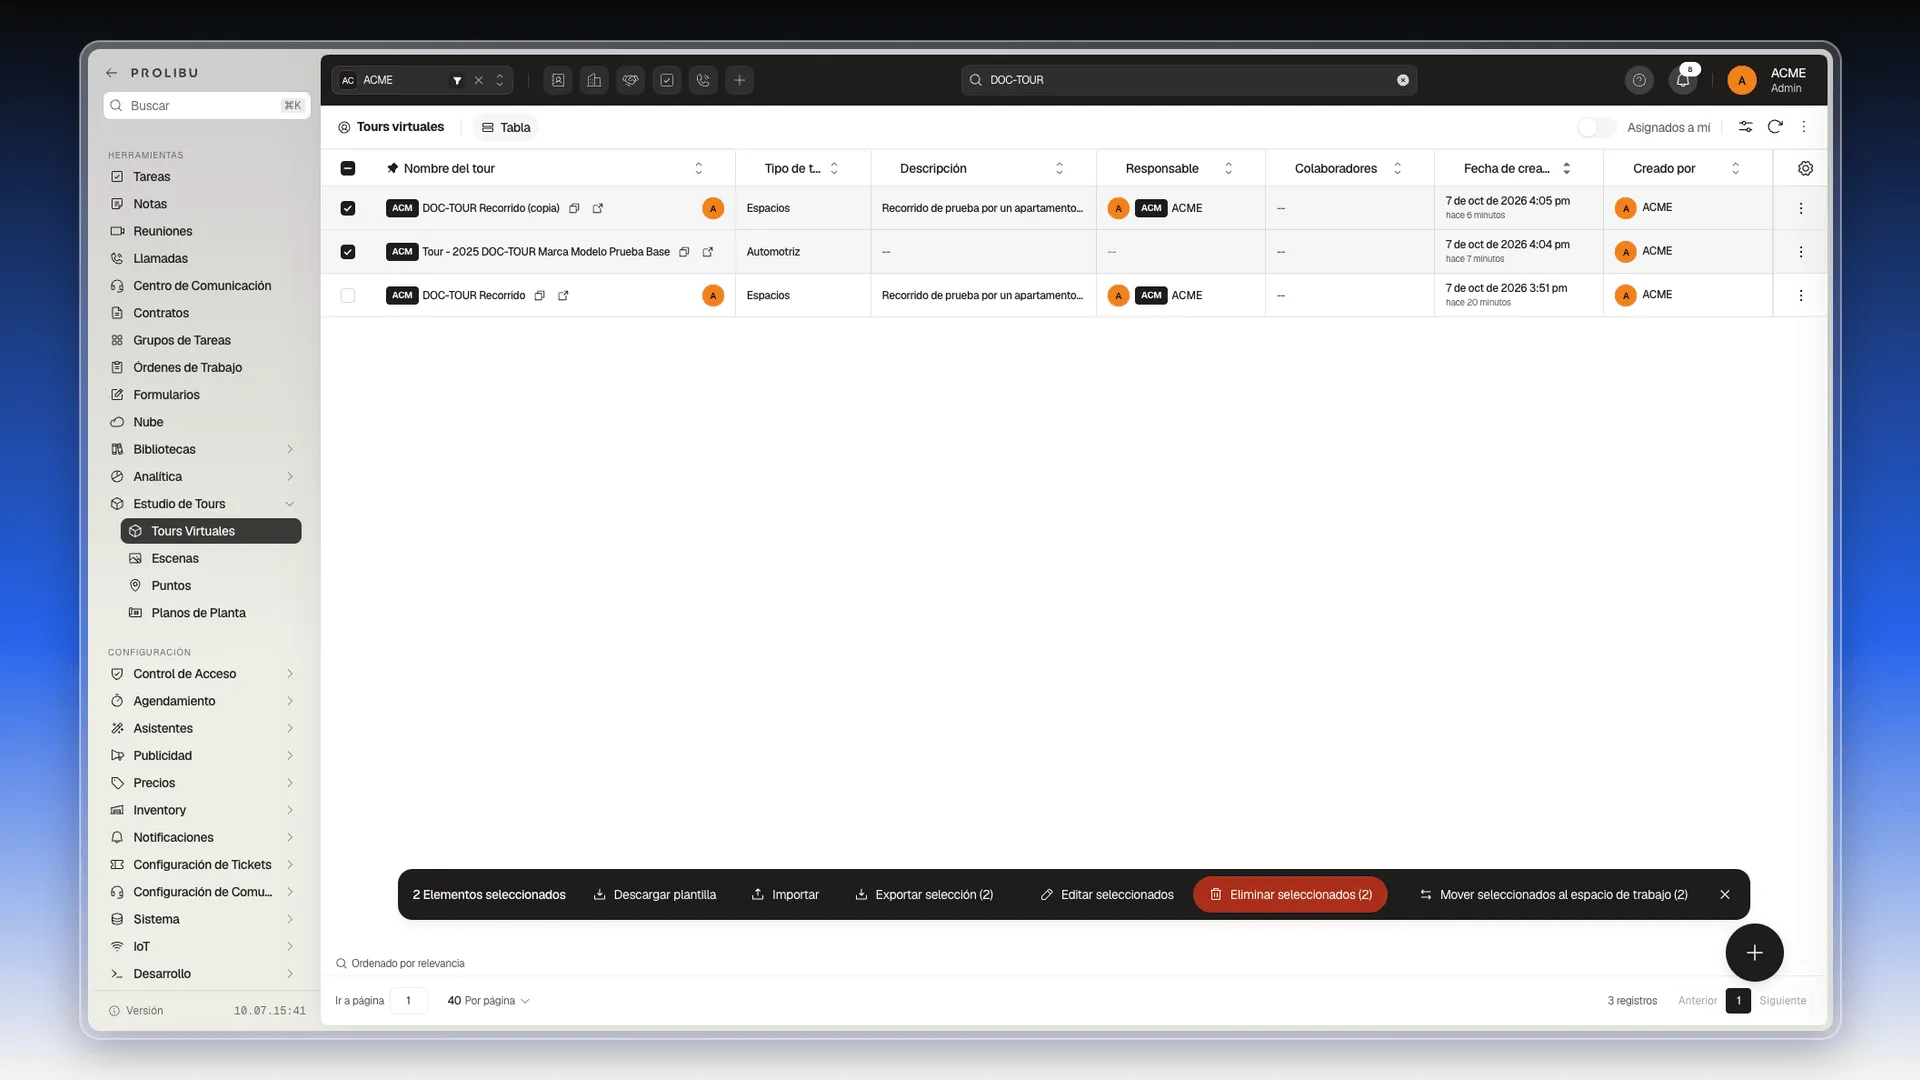Open the filter sliders icon
The height and width of the screenshot is (1080, 1920).
pos(1745,127)
